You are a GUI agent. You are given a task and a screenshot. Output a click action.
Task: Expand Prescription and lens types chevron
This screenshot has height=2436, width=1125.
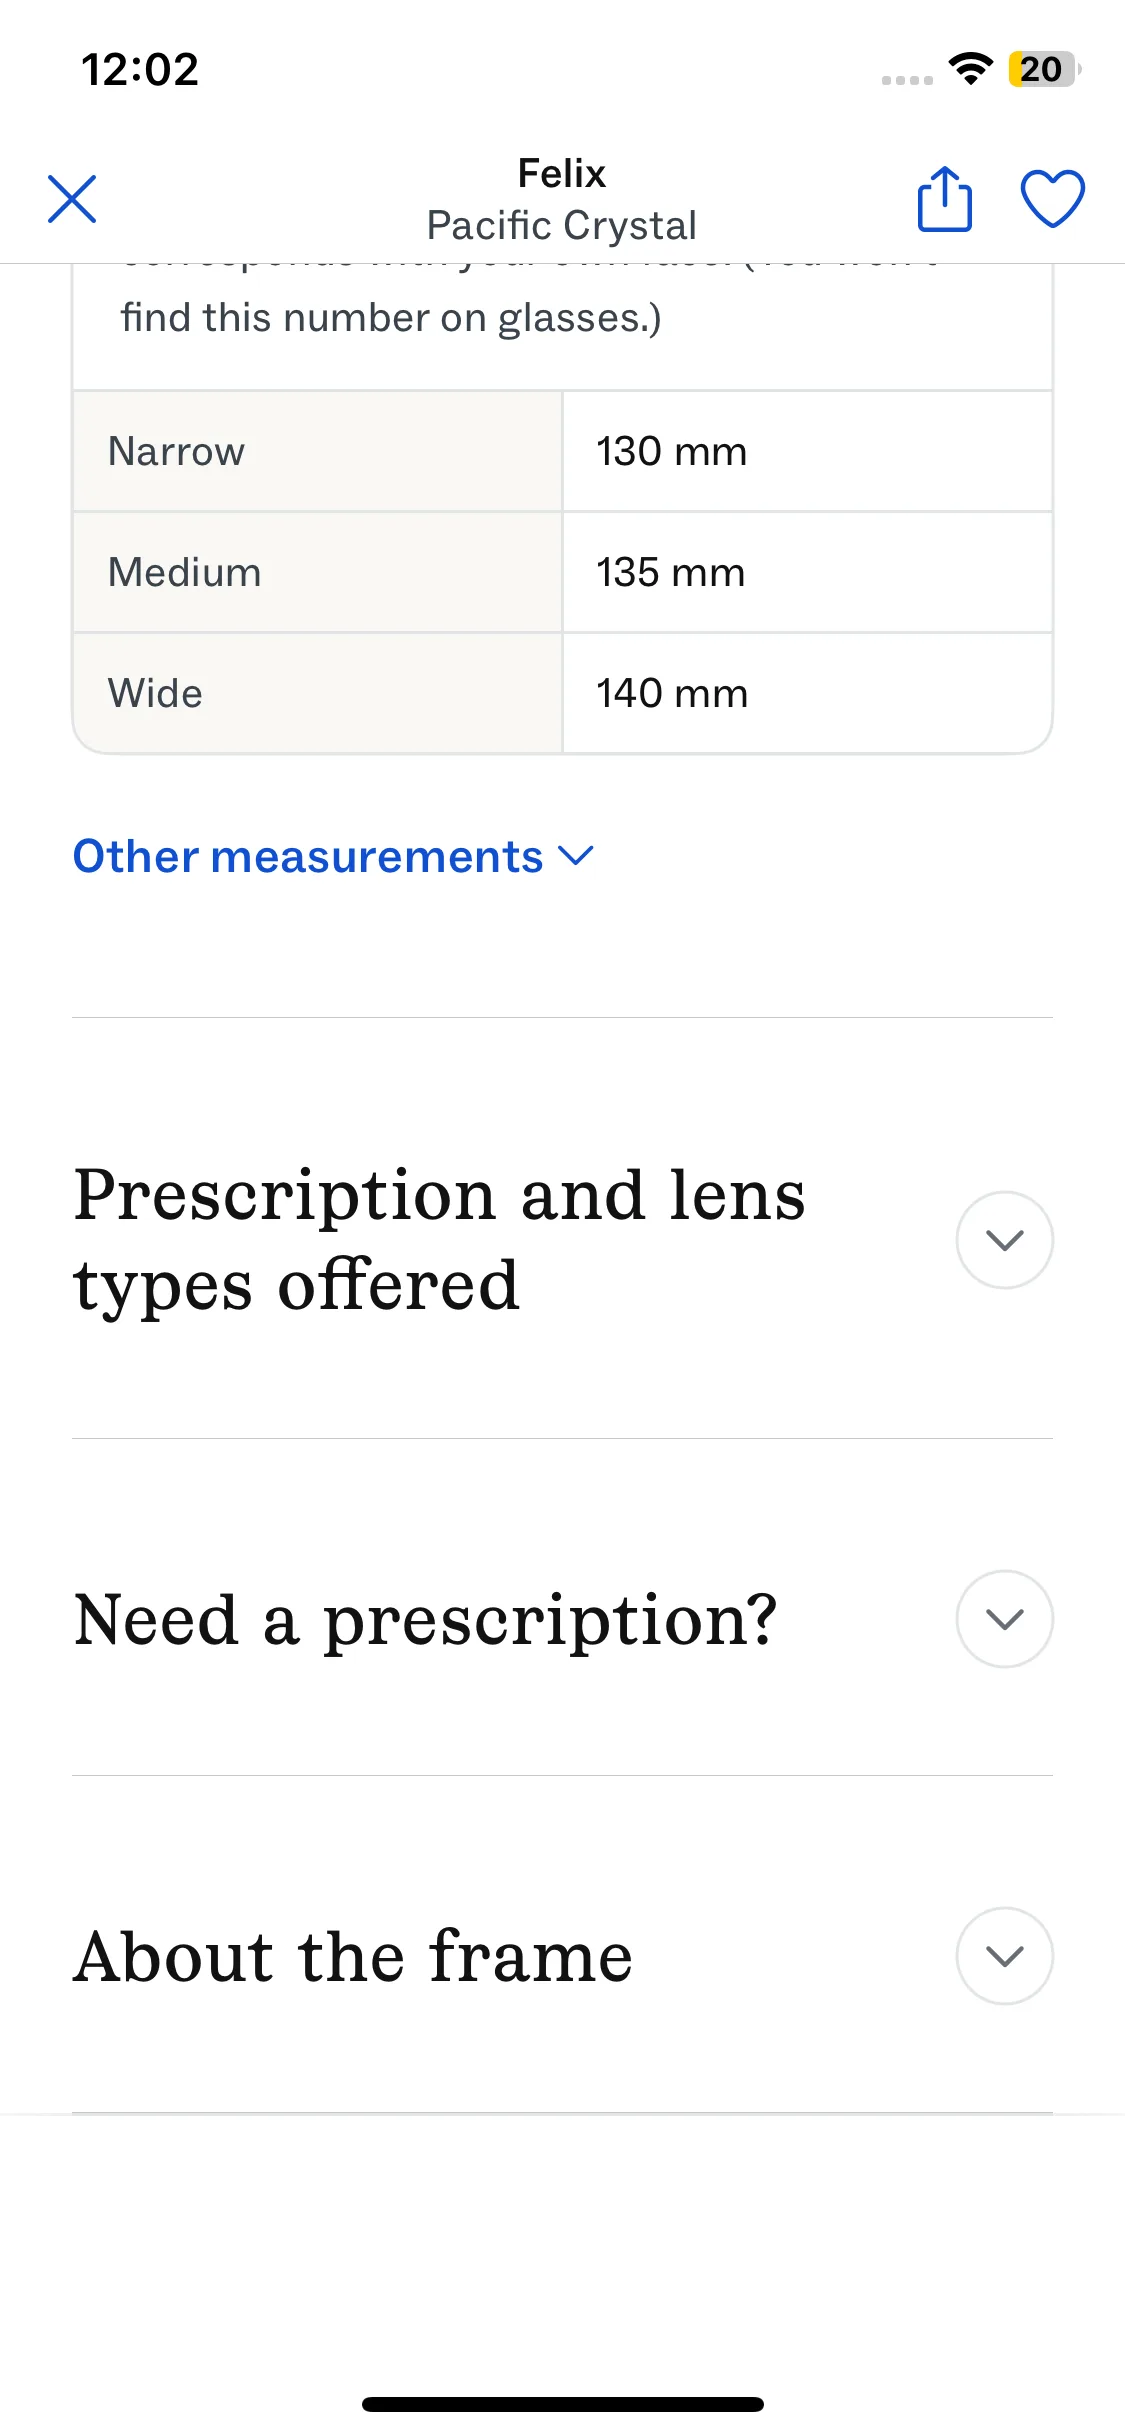pyautogui.click(x=1004, y=1240)
